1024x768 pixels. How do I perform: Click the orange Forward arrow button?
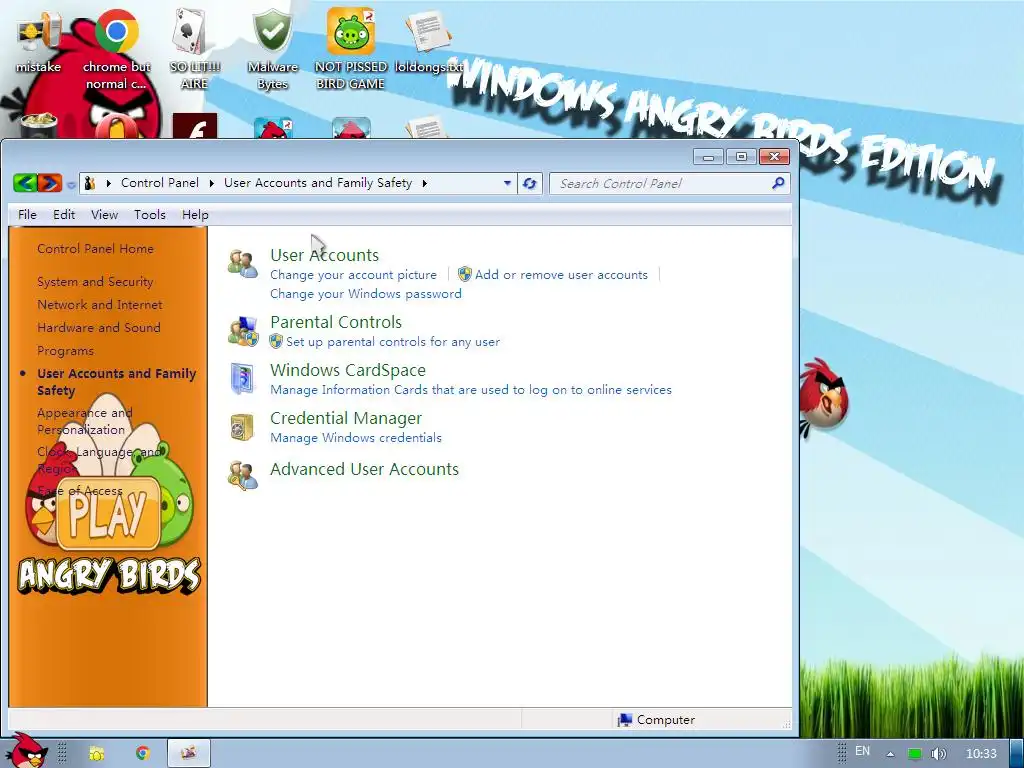click(x=49, y=183)
